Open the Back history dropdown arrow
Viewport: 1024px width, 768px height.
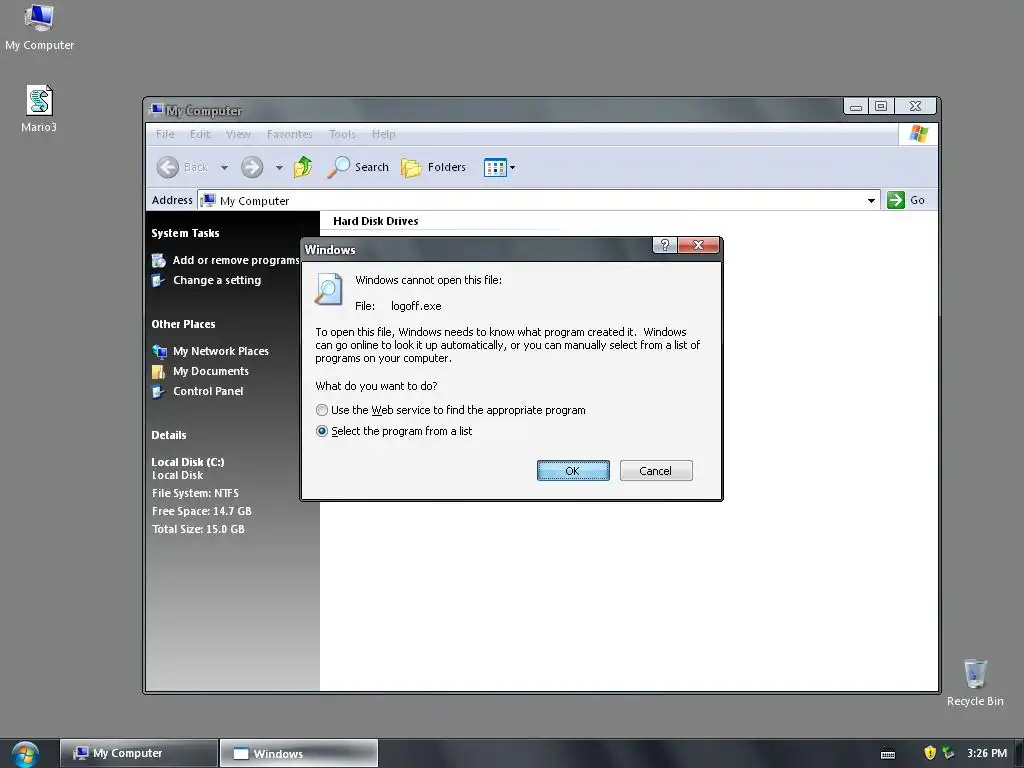[x=224, y=168]
